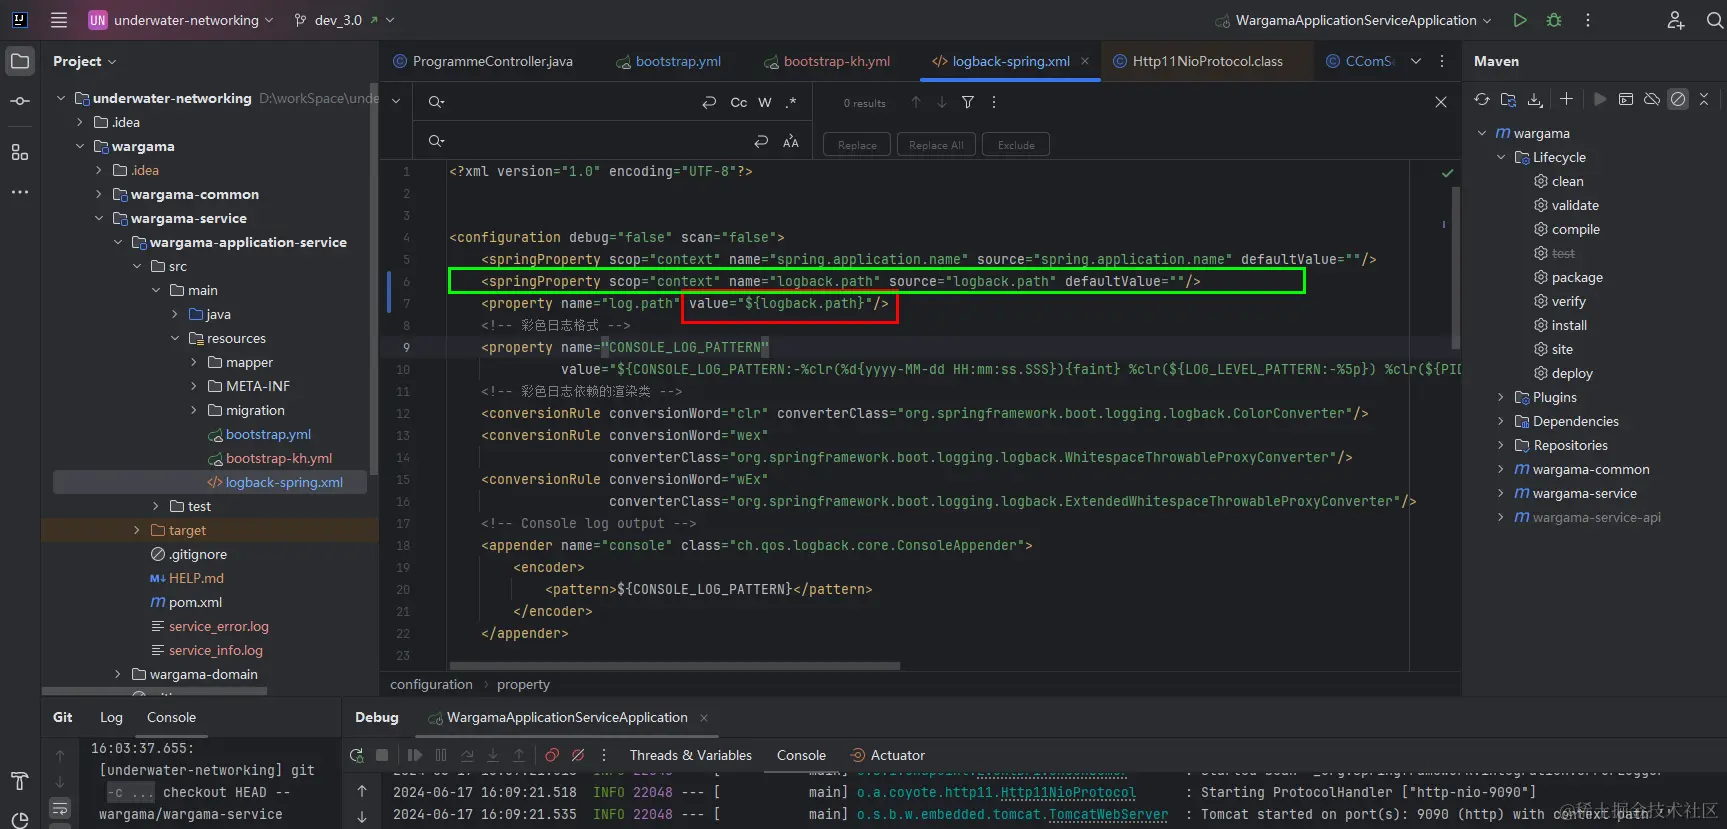Focus the search text field
Image resolution: width=1727 pixels, height=829 pixels.
point(570,102)
